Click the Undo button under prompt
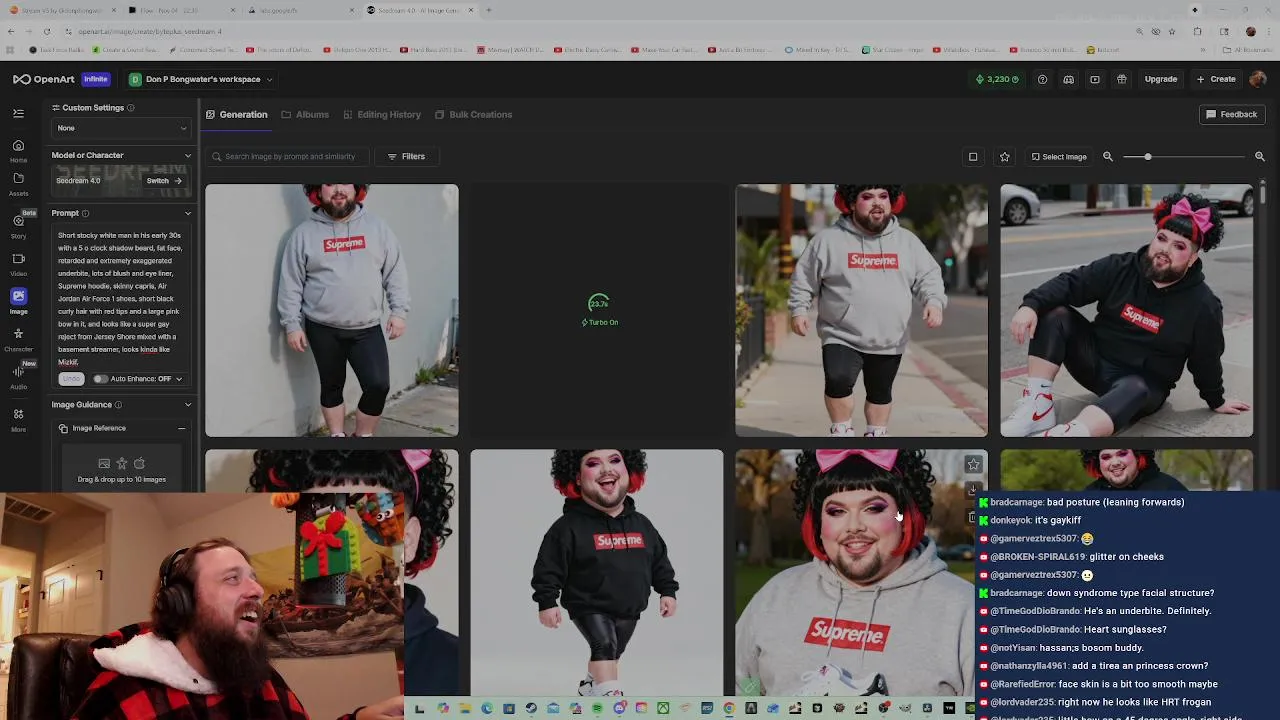The height and width of the screenshot is (720, 1280). [x=70, y=379]
